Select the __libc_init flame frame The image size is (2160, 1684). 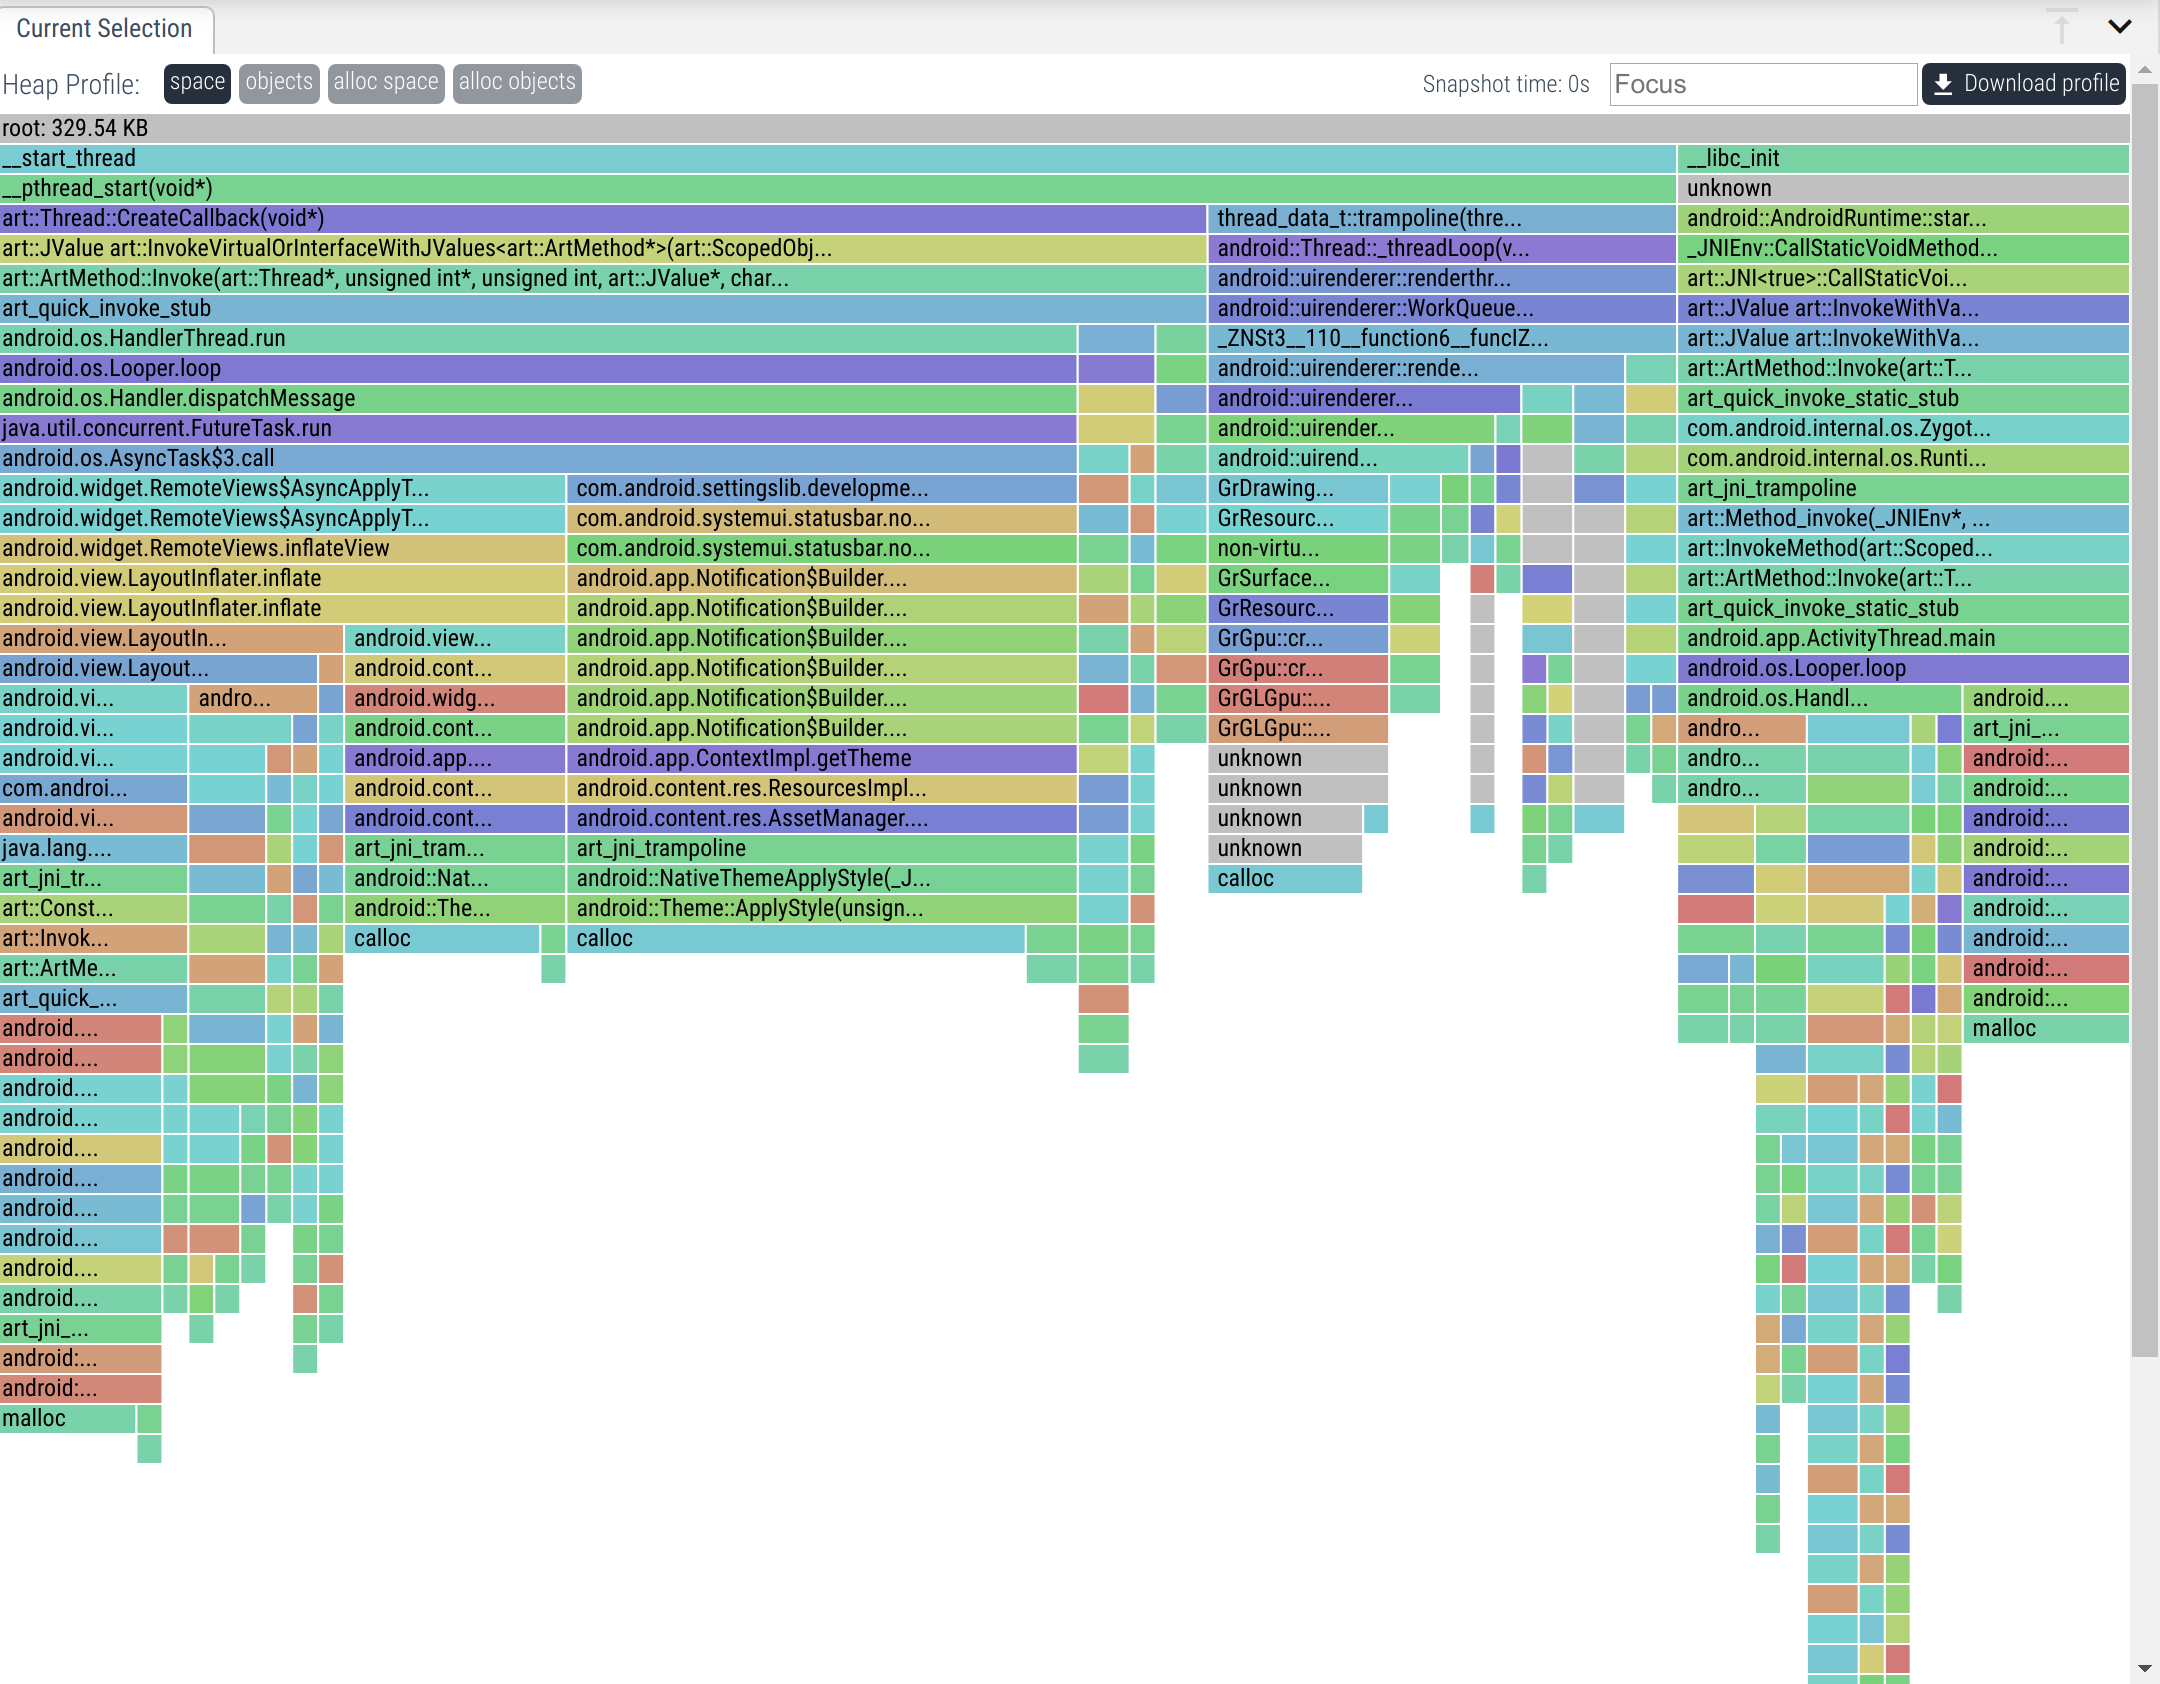[1903, 158]
